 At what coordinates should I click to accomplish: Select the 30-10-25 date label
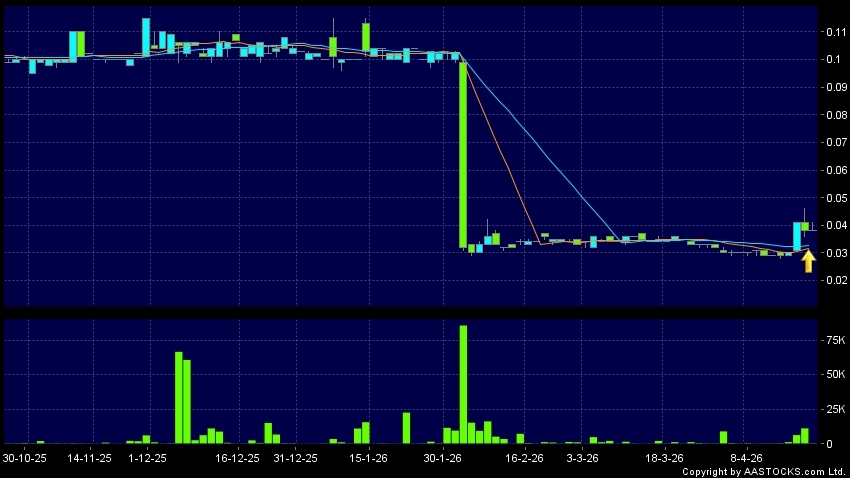tap(25, 458)
